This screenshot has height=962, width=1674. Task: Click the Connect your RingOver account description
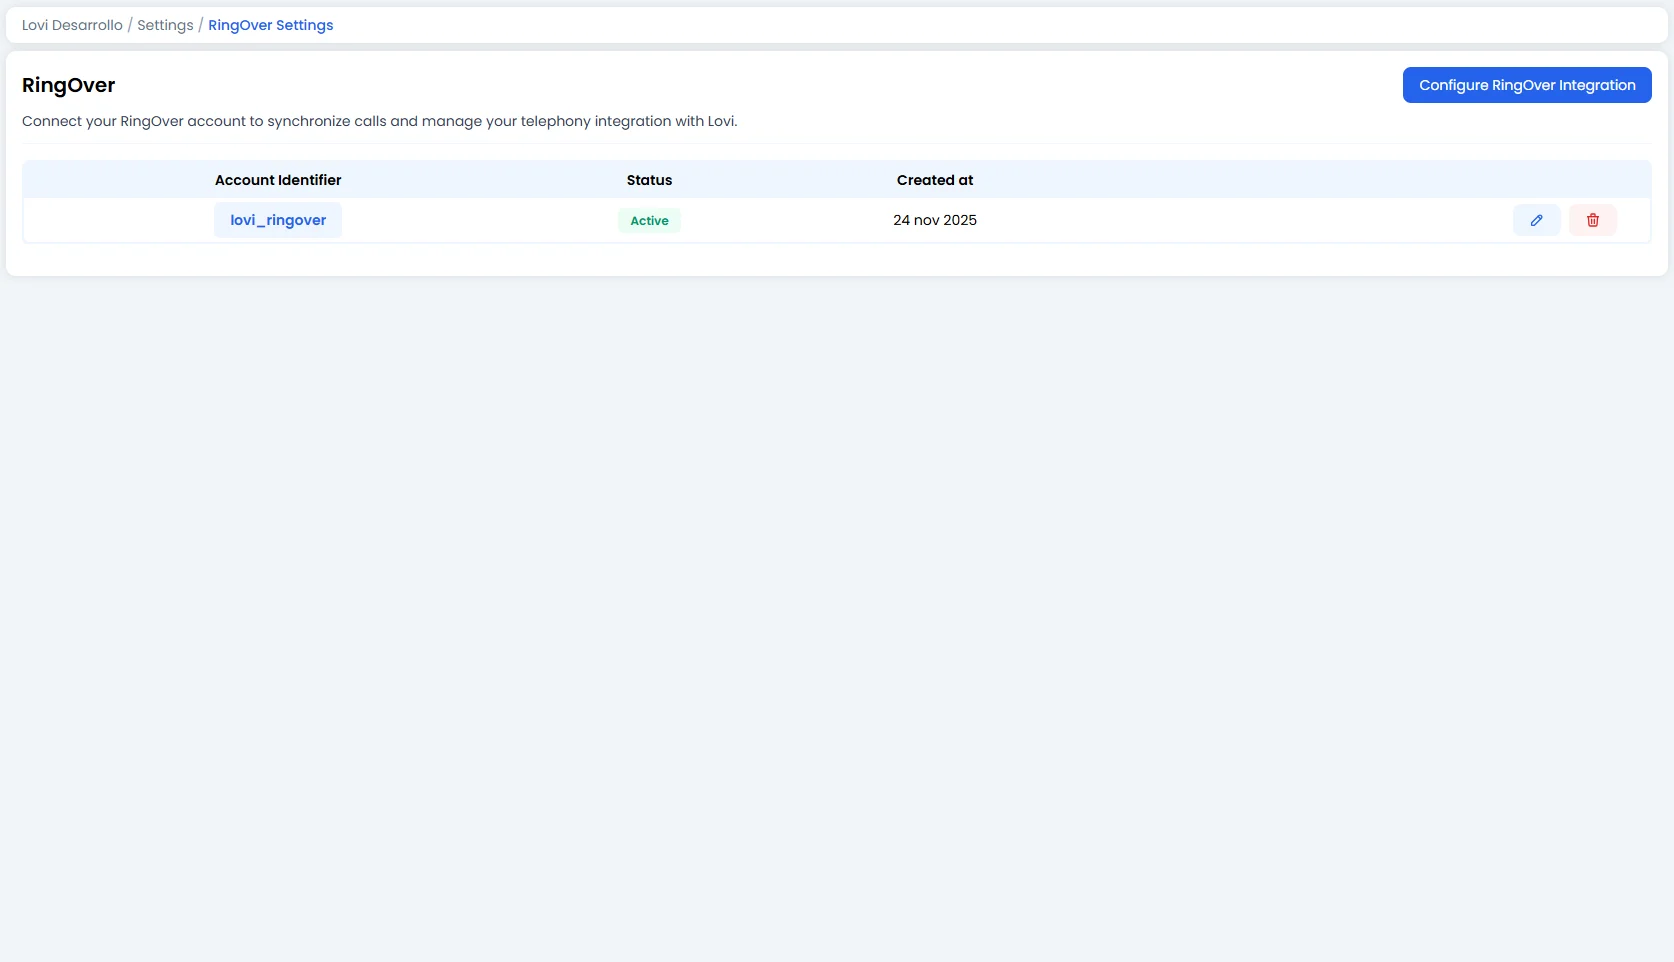tap(380, 121)
